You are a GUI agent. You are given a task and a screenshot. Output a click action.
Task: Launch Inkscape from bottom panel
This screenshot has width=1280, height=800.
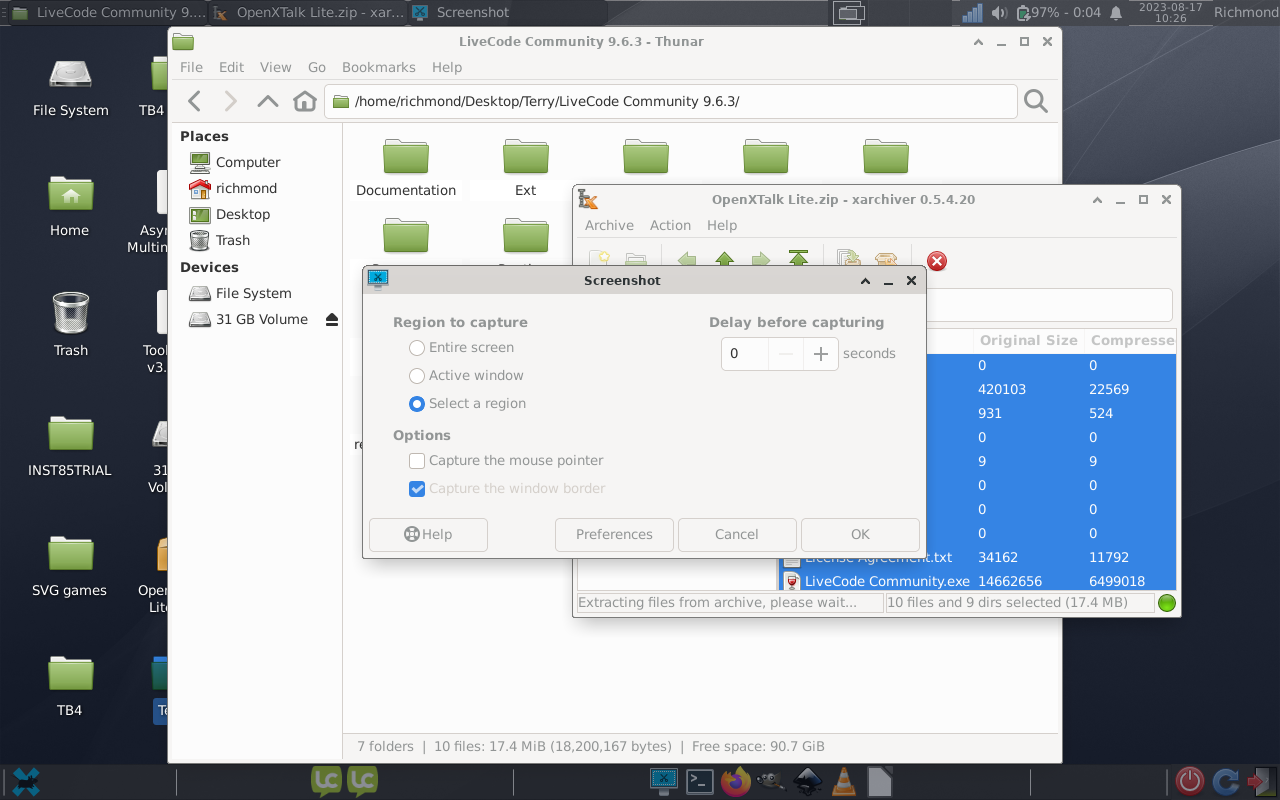coord(808,781)
